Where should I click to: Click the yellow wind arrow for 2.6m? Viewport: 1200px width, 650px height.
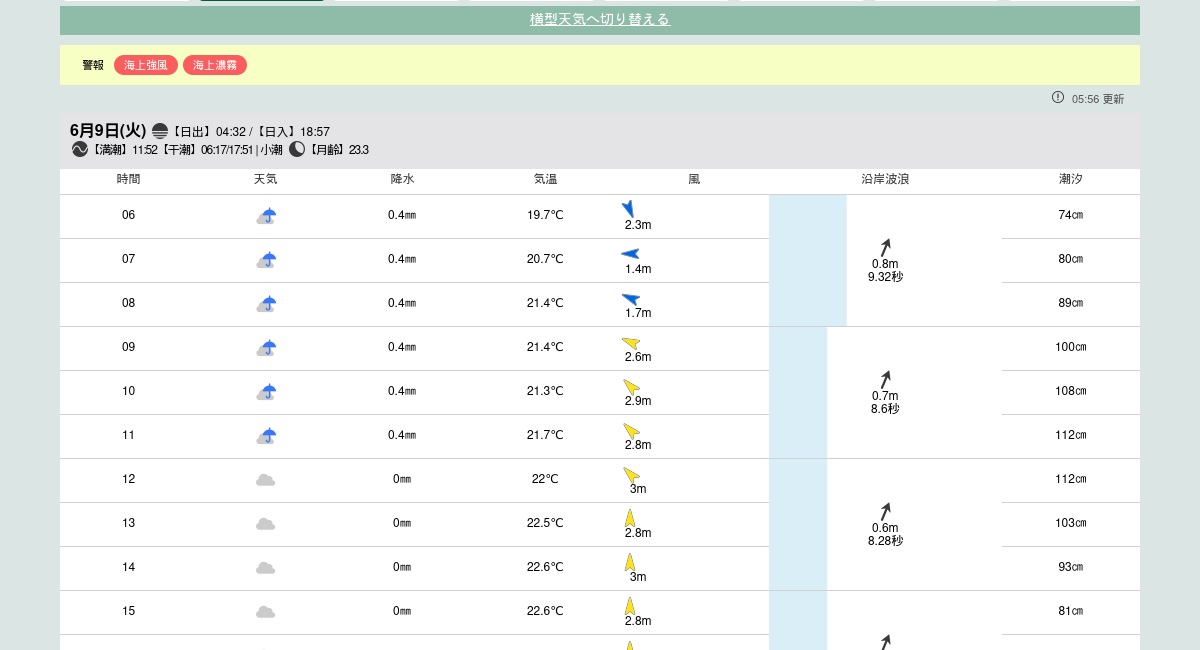630,343
